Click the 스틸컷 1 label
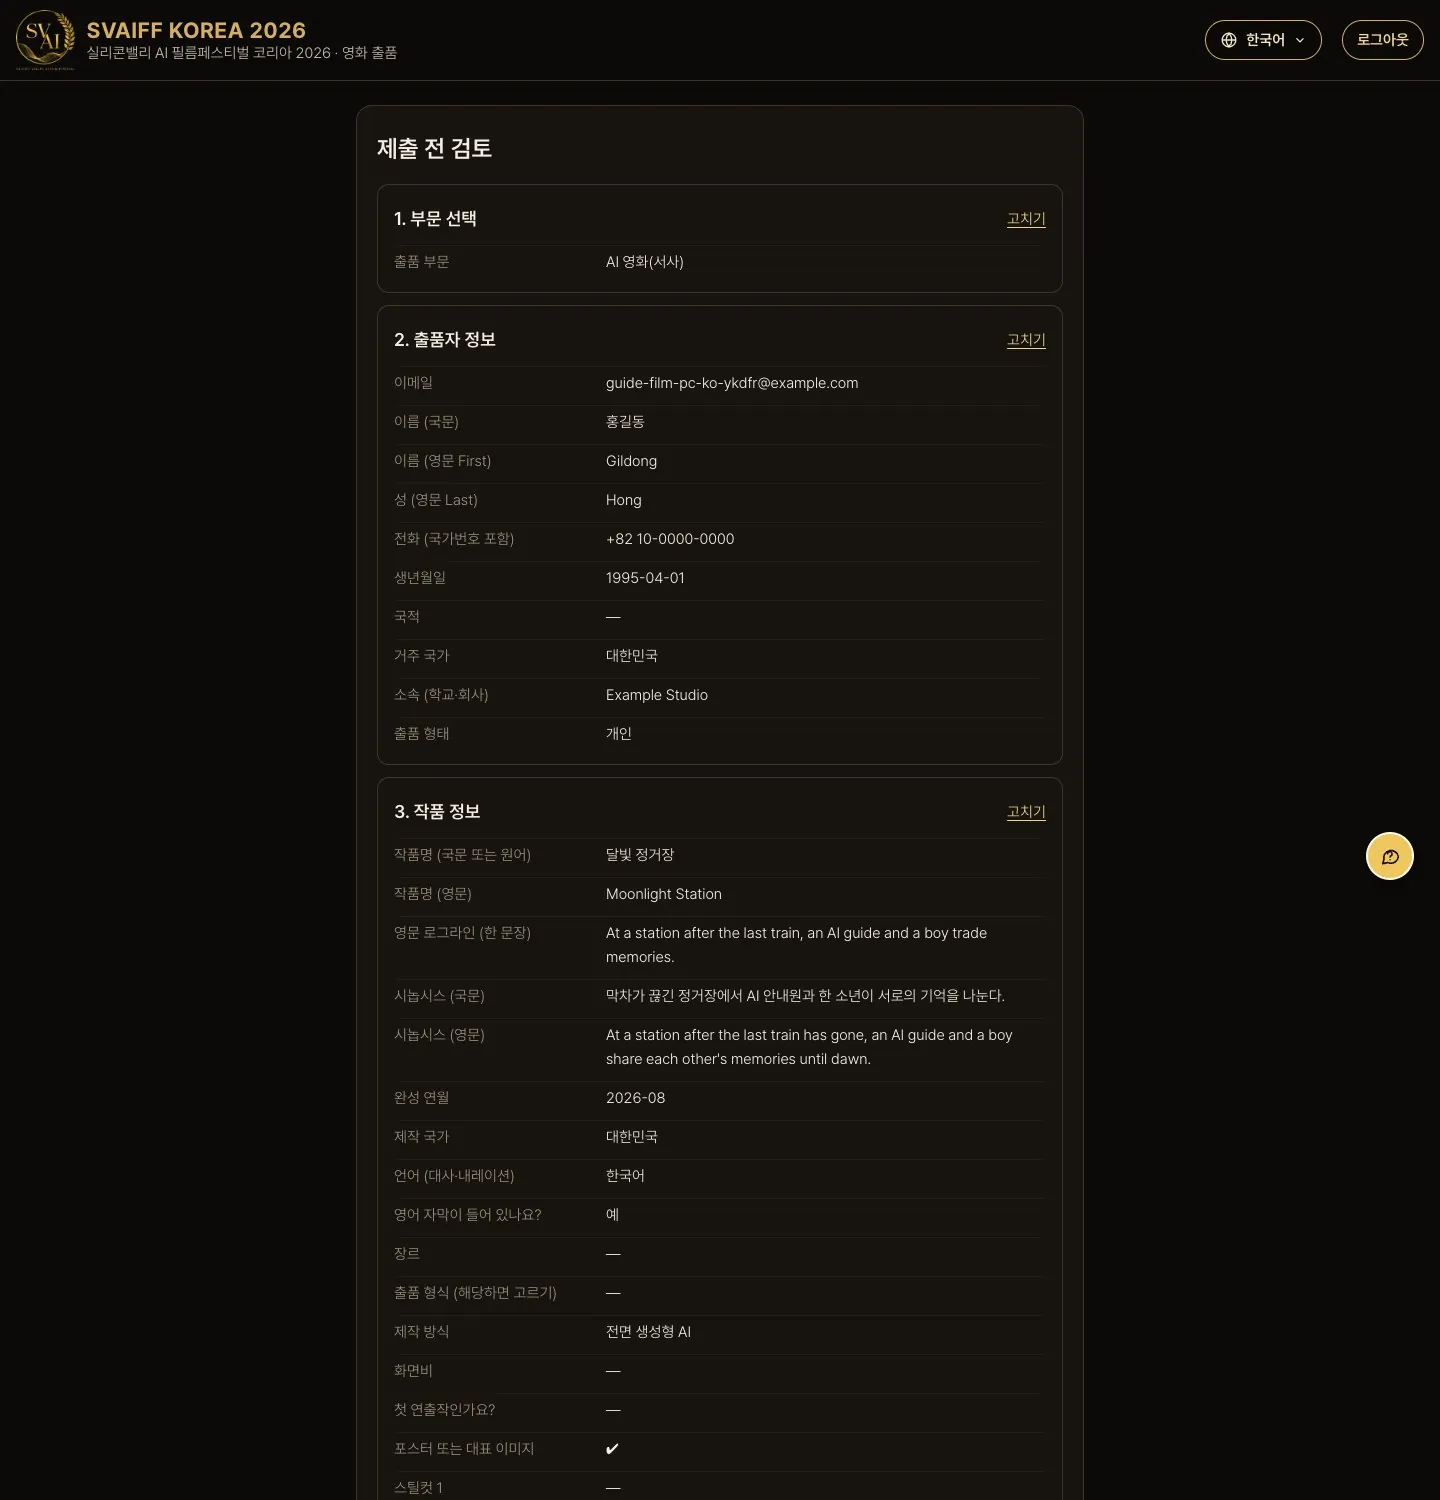This screenshot has width=1440, height=1500. [x=418, y=1488]
